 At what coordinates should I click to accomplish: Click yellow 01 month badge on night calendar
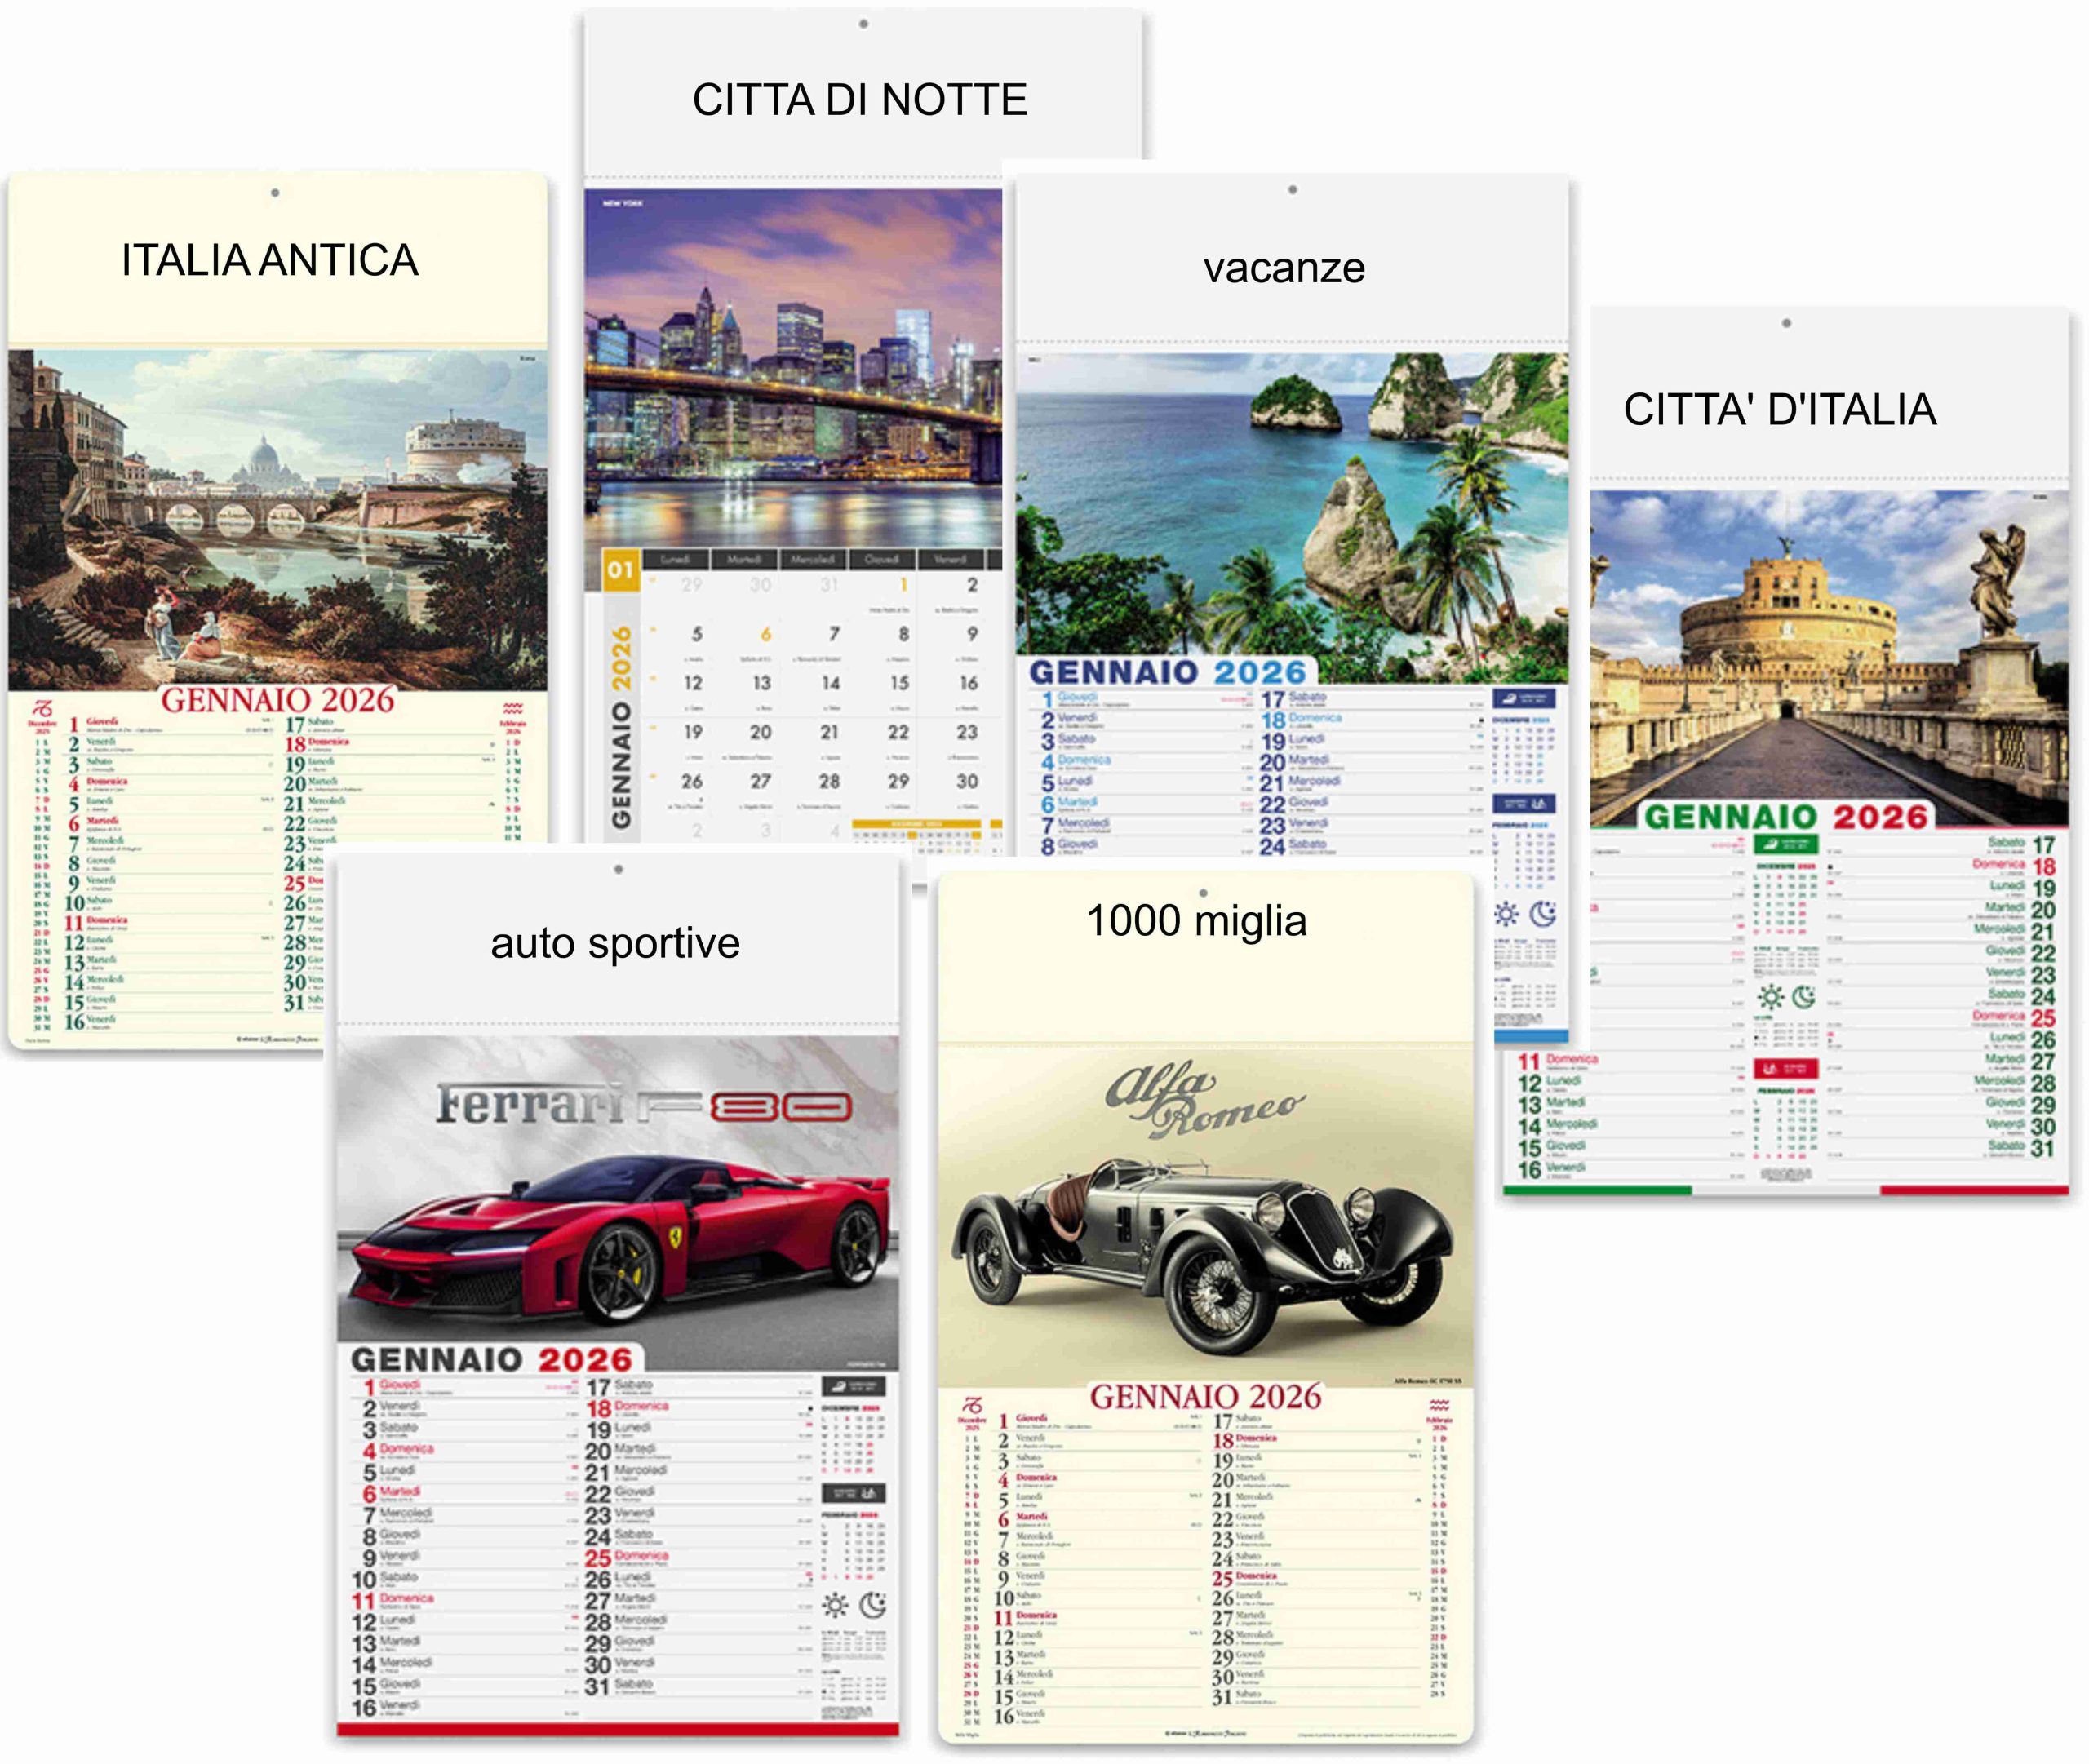click(620, 570)
